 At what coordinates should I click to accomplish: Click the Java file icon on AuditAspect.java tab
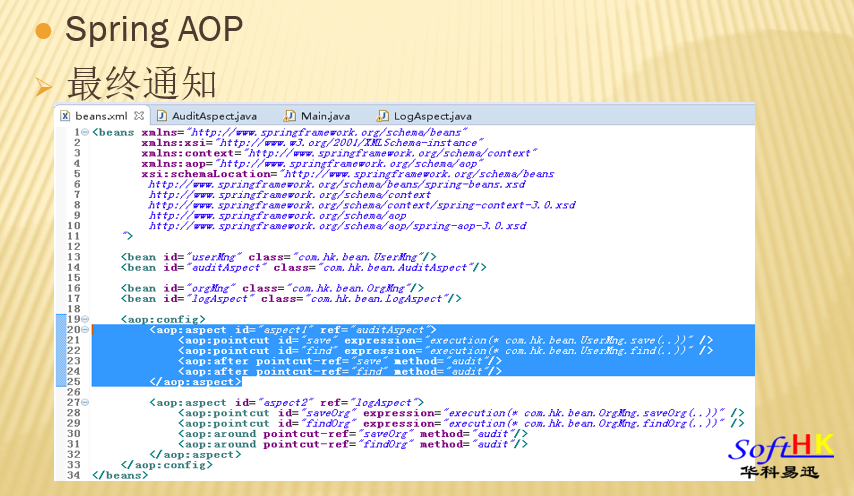pyautogui.click(x=162, y=115)
